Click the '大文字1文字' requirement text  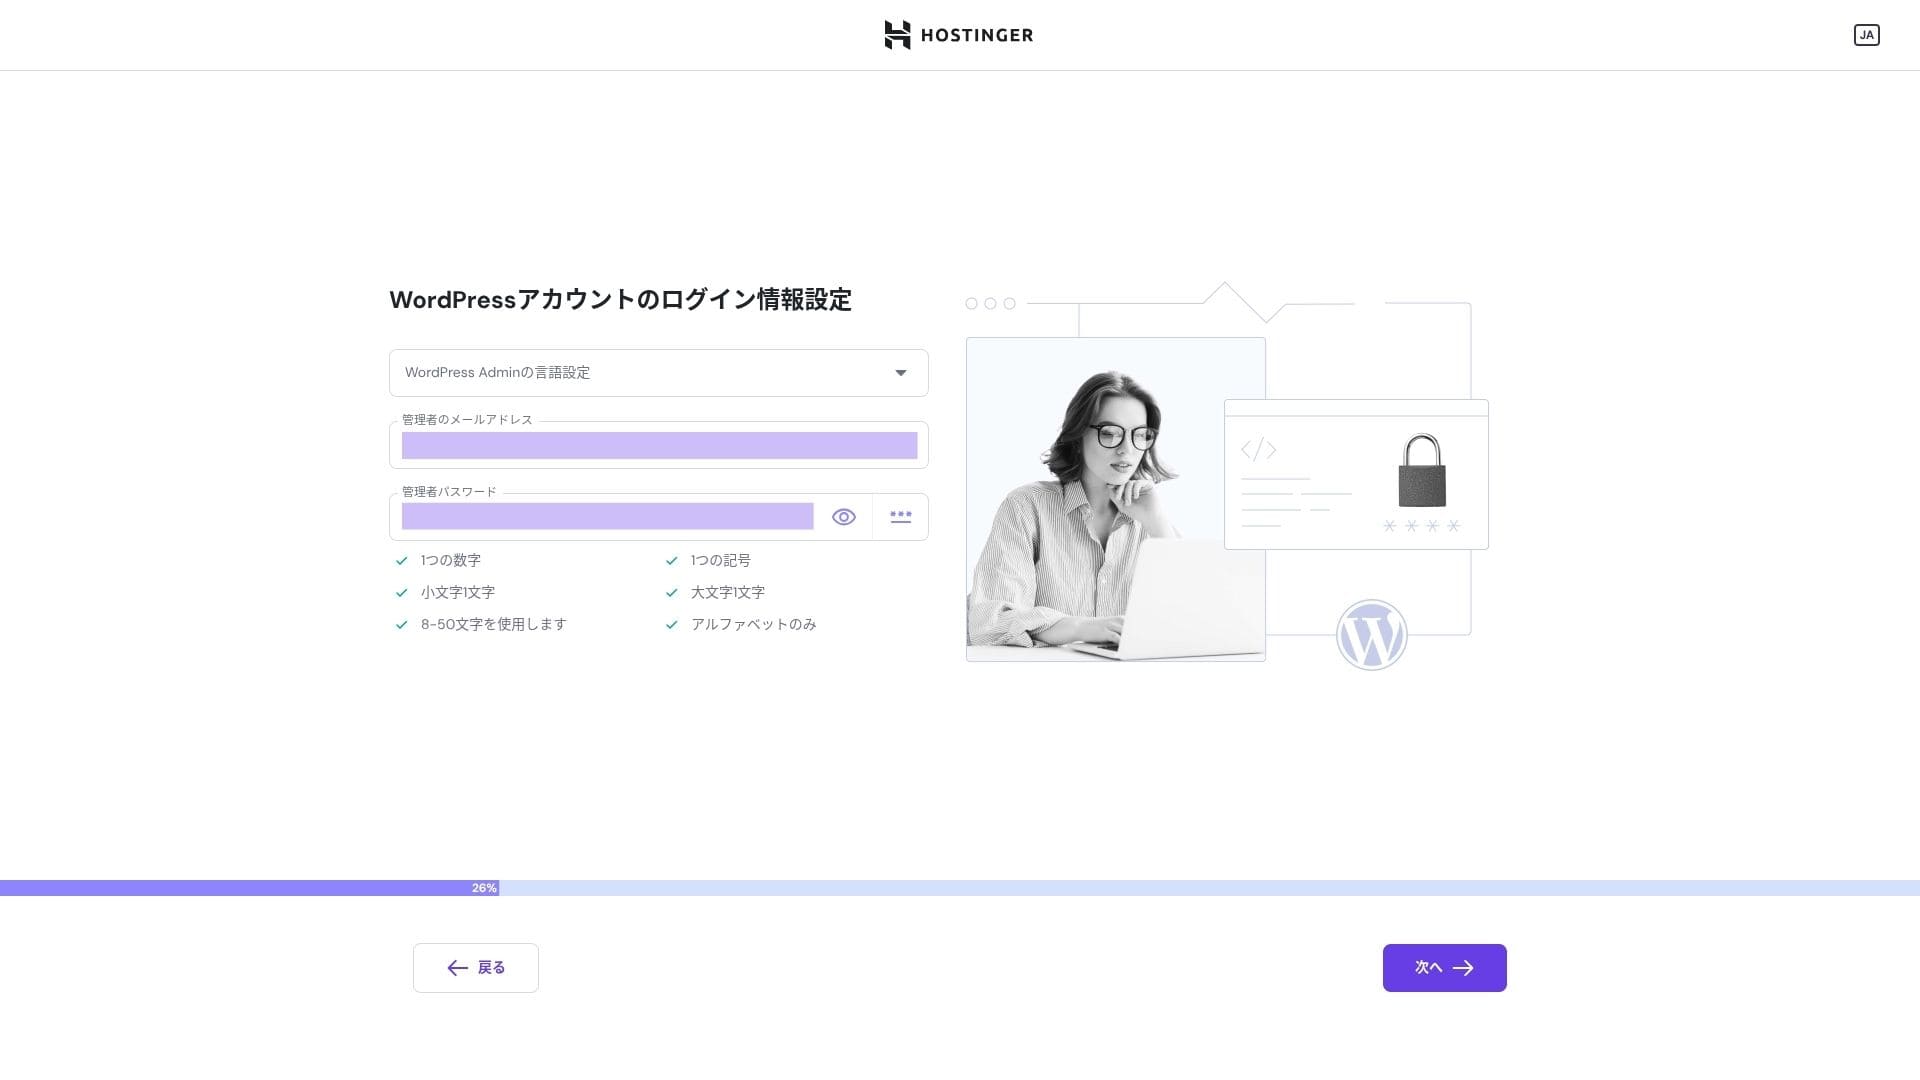pyautogui.click(x=728, y=593)
